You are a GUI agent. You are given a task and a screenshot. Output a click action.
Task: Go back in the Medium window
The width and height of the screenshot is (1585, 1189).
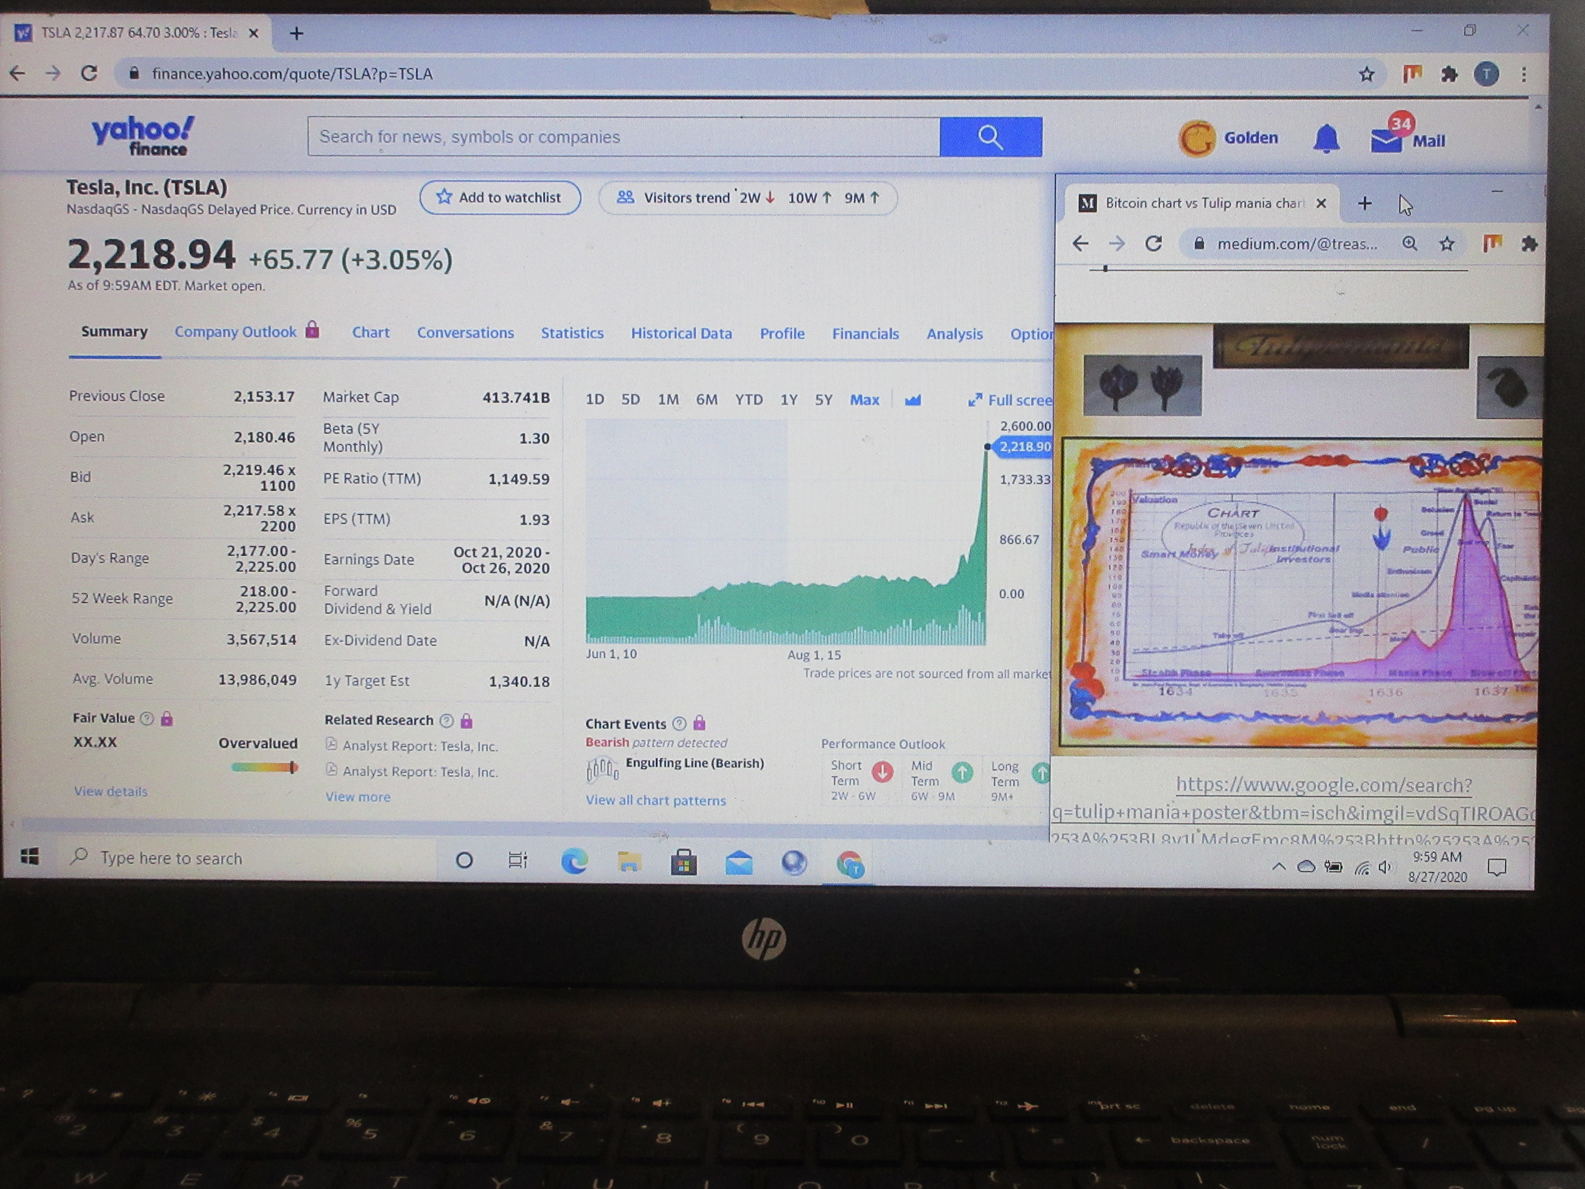[1081, 243]
